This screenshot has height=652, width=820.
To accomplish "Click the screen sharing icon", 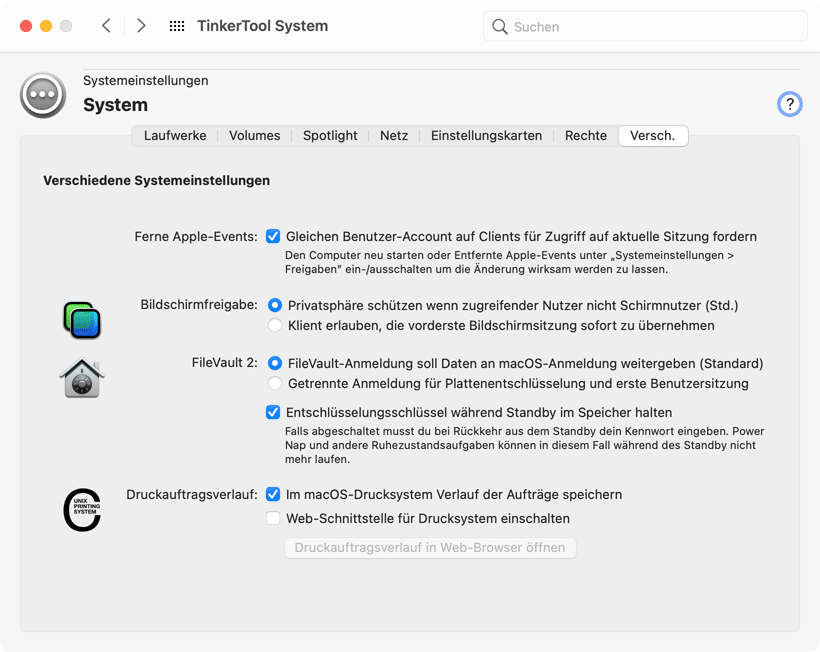I will [82, 320].
